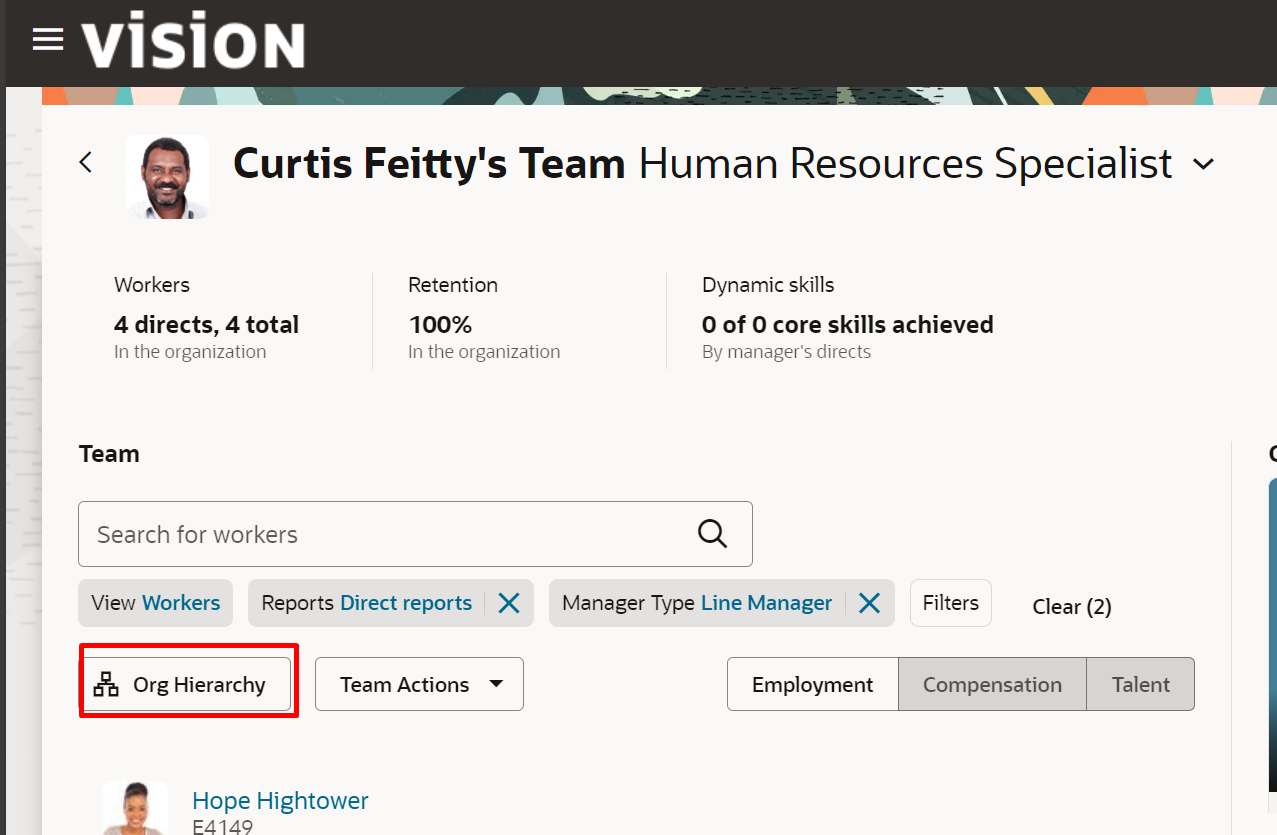Open the hamburger navigation menu
Viewport: 1277px width, 835px height.
pos(47,40)
